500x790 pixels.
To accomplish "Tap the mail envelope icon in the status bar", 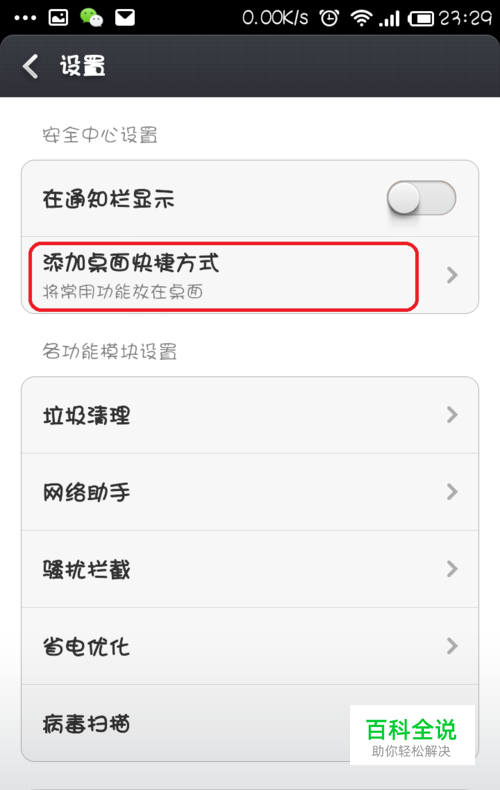I will click(x=125, y=18).
